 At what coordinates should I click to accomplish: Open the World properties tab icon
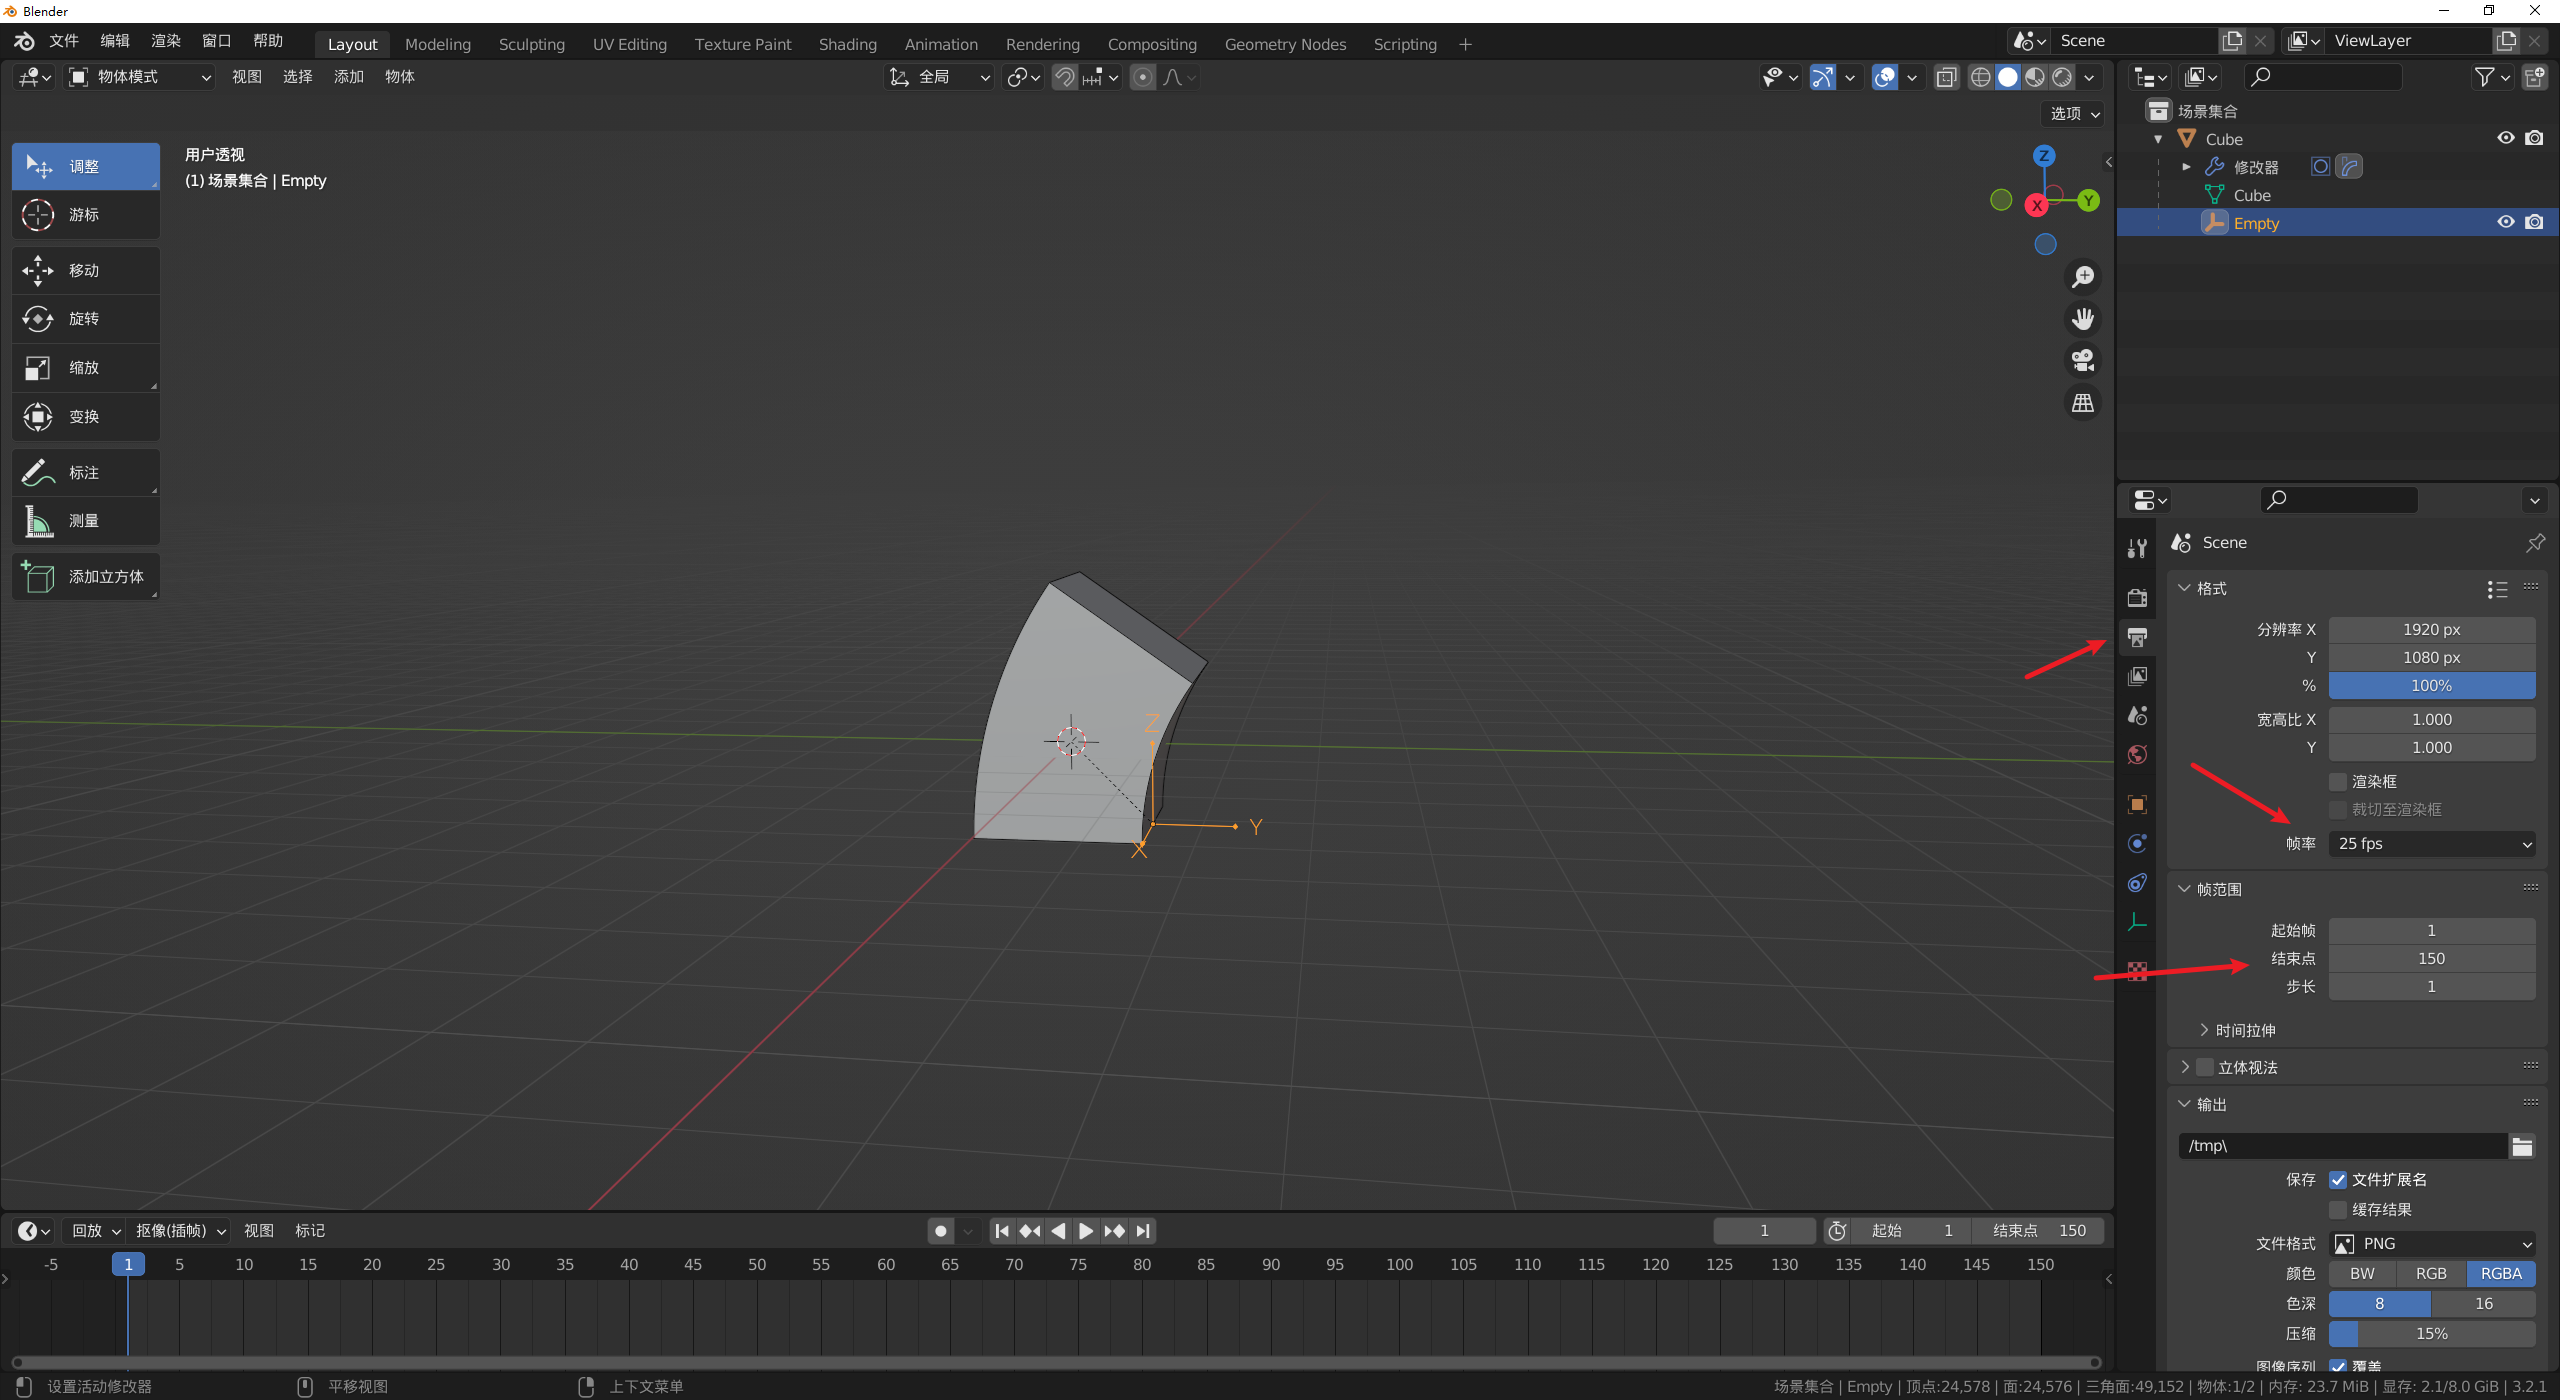(2137, 755)
